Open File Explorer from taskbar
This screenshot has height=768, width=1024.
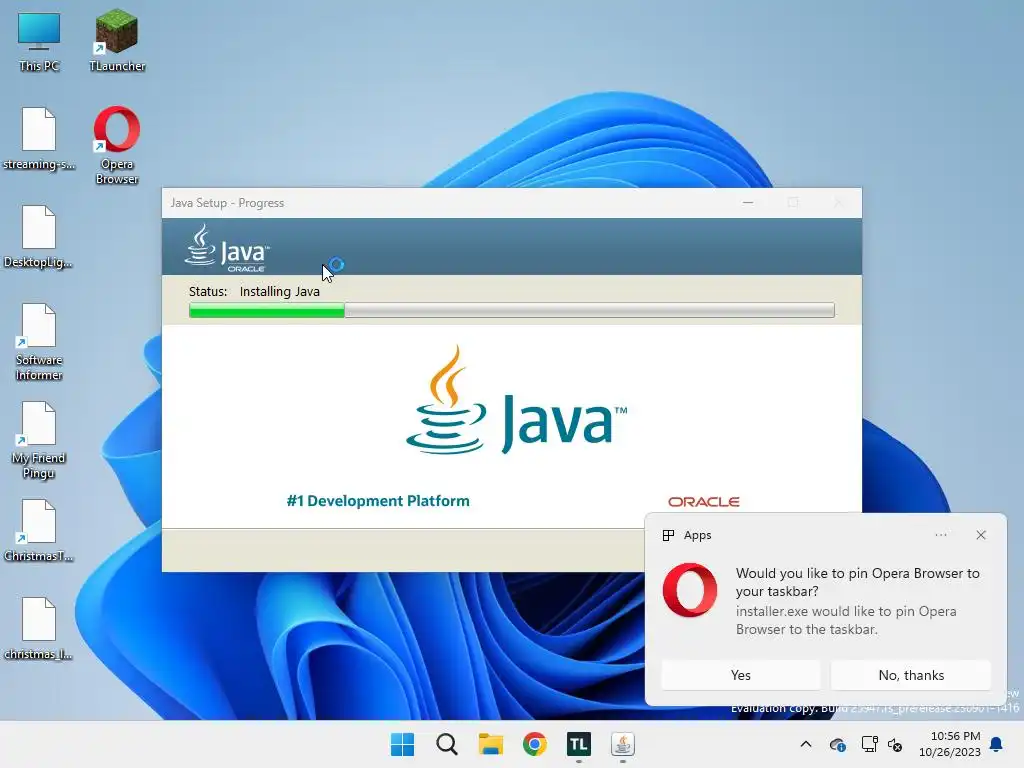(x=490, y=744)
